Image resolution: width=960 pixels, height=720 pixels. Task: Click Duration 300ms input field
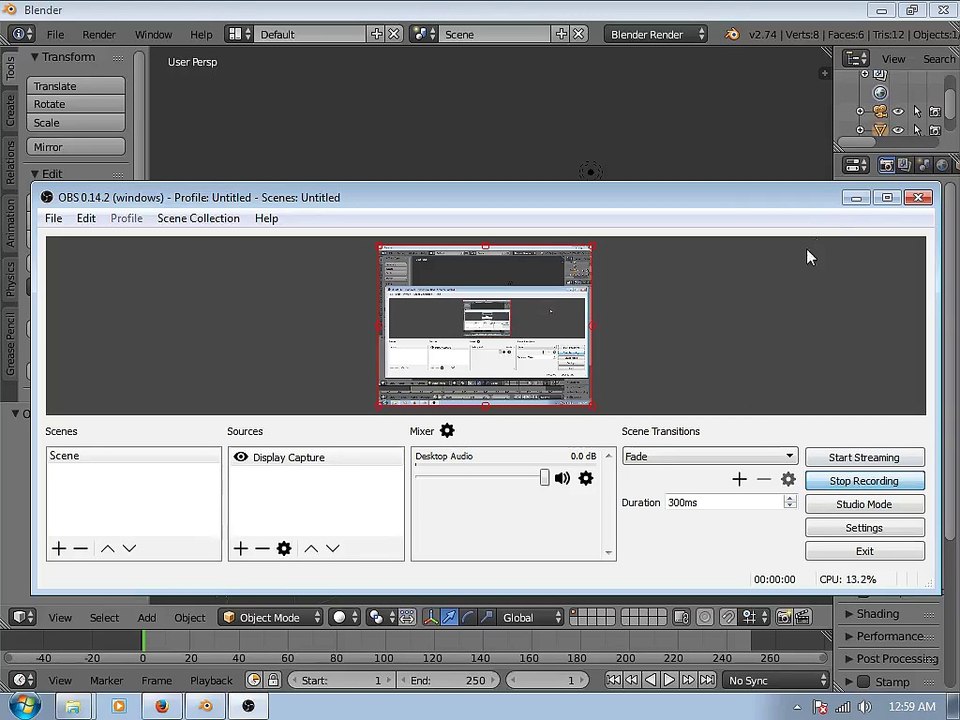point(724,502)
